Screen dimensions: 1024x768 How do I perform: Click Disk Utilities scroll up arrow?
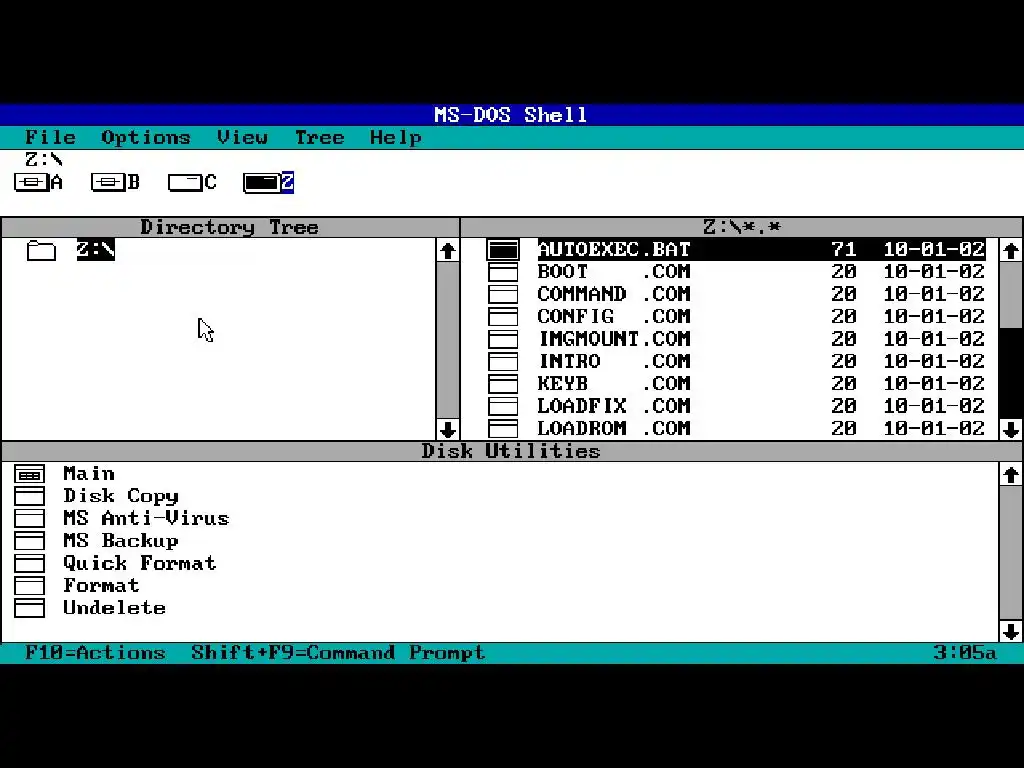[x=1011, y=475]
